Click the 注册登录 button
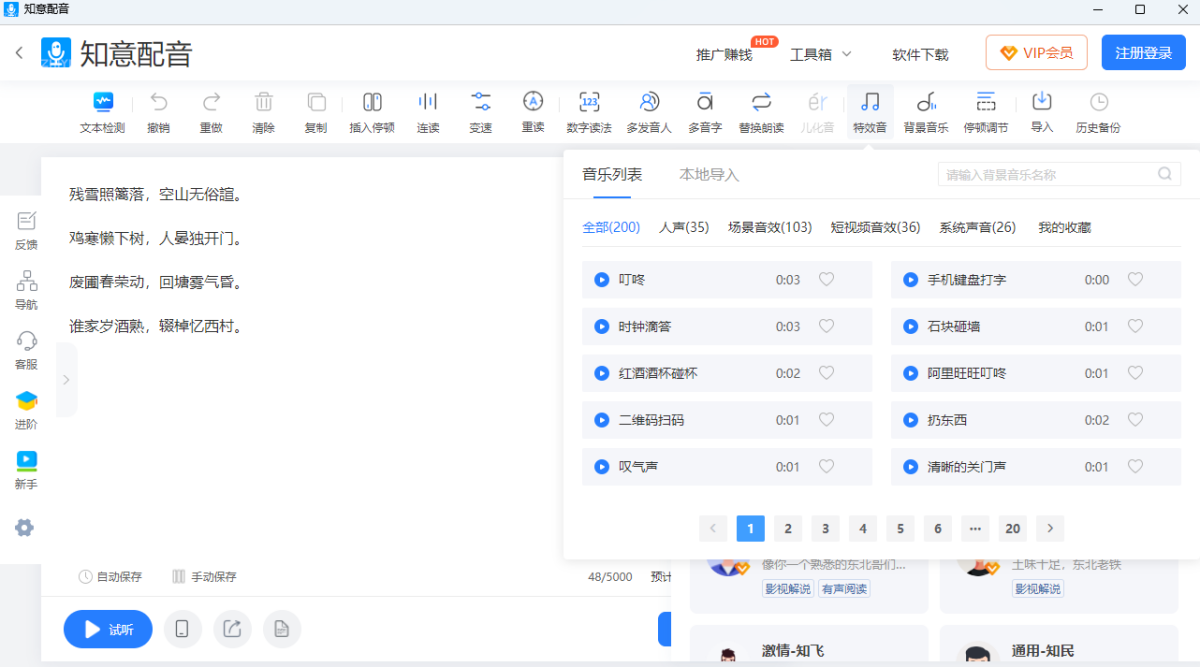 1143,53
